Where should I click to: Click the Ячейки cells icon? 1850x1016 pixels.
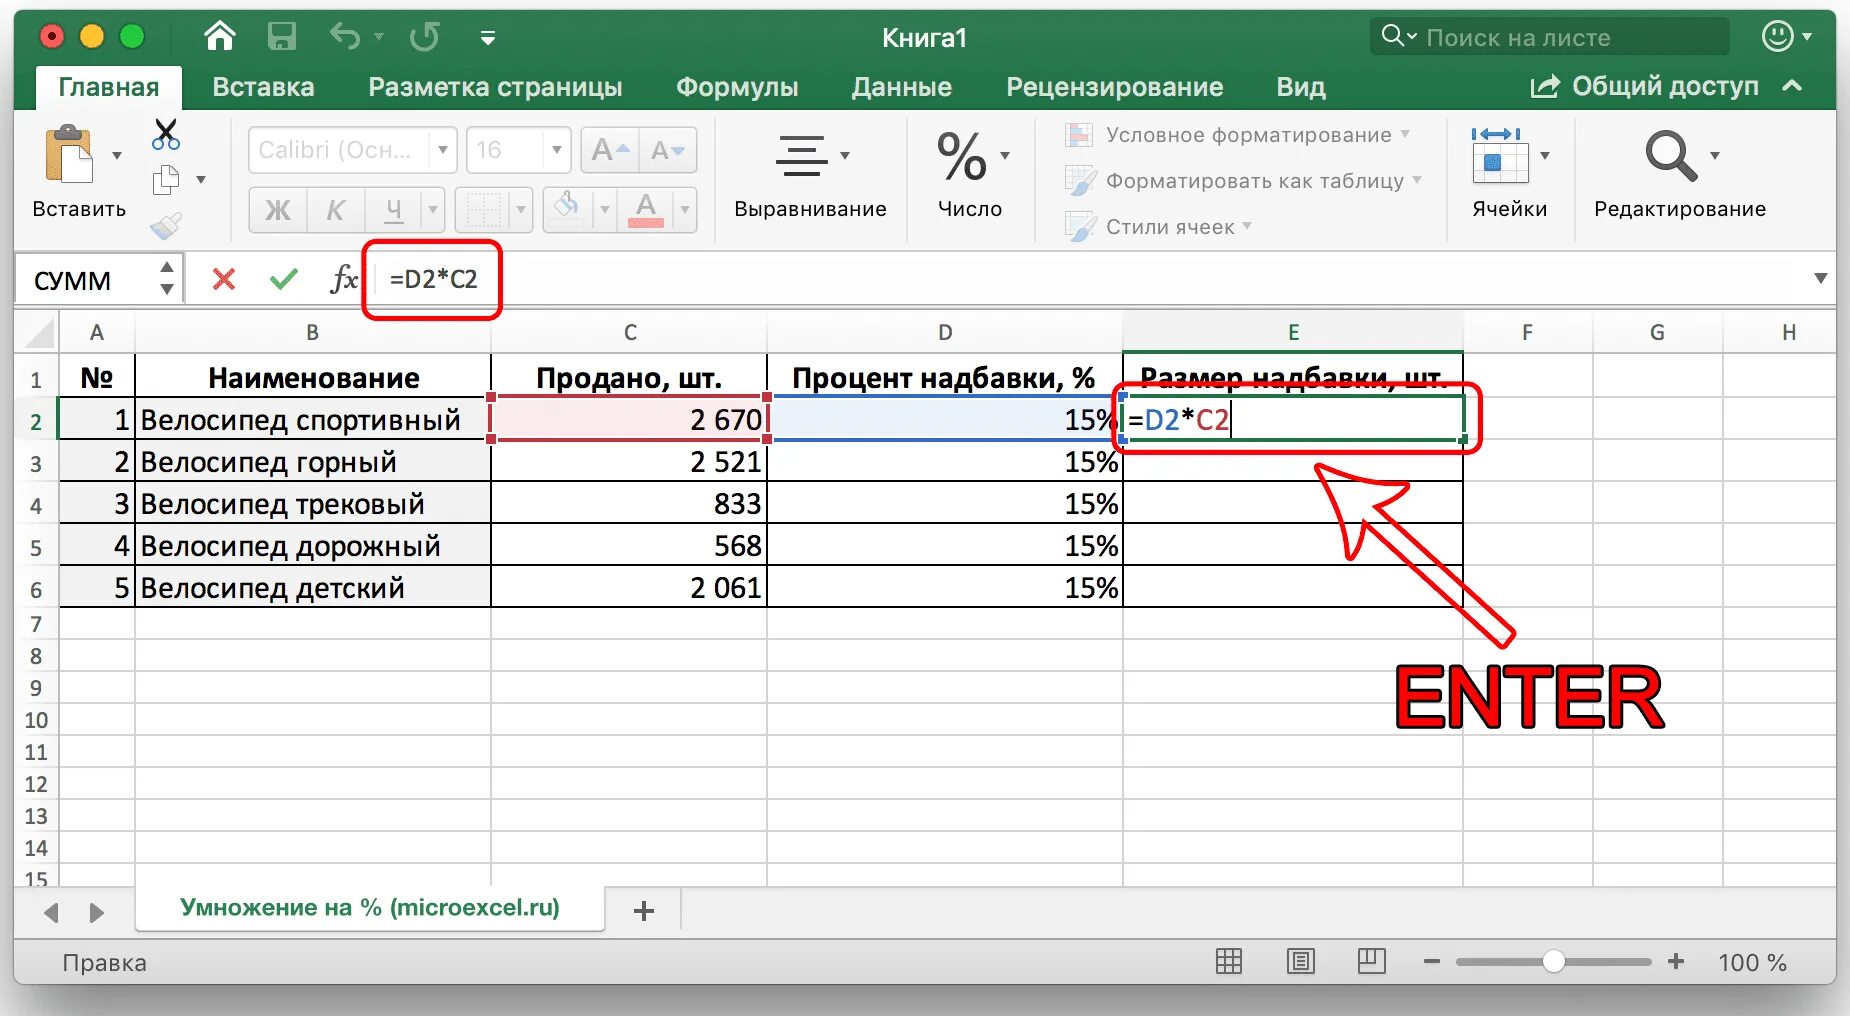coord(1499,156)
